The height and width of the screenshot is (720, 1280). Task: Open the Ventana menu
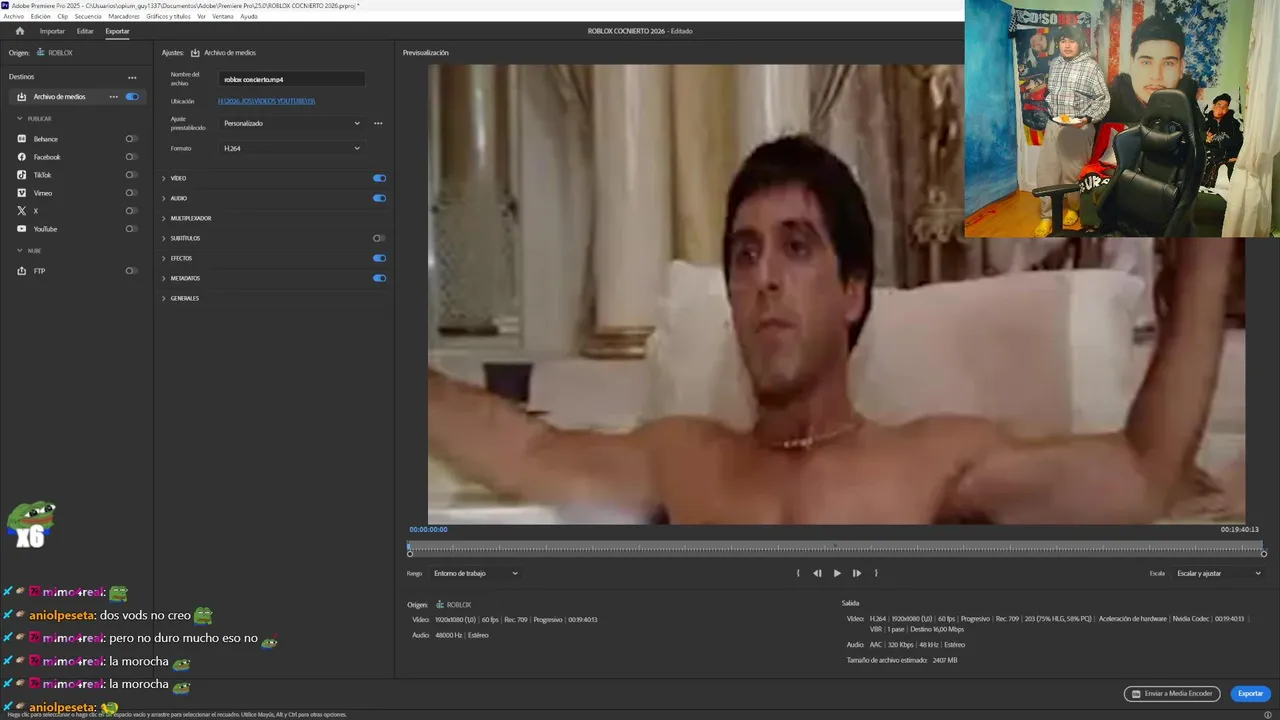click(x=223, y=16)
